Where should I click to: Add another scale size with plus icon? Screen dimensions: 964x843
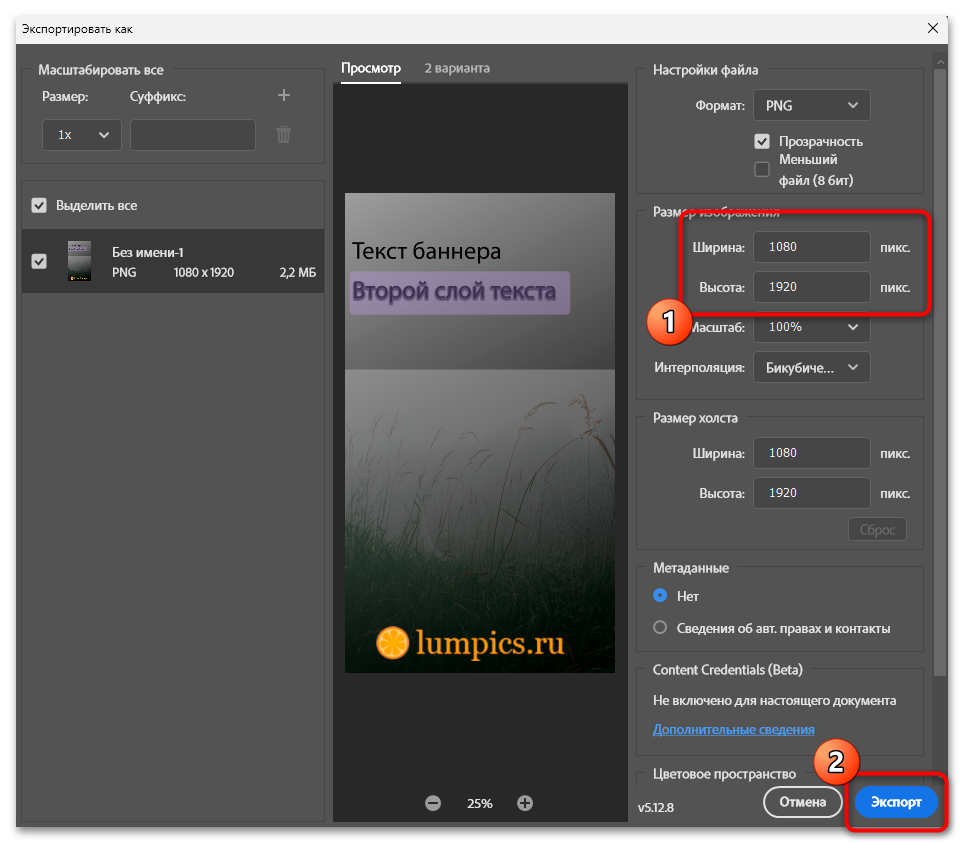coord(283,95)
